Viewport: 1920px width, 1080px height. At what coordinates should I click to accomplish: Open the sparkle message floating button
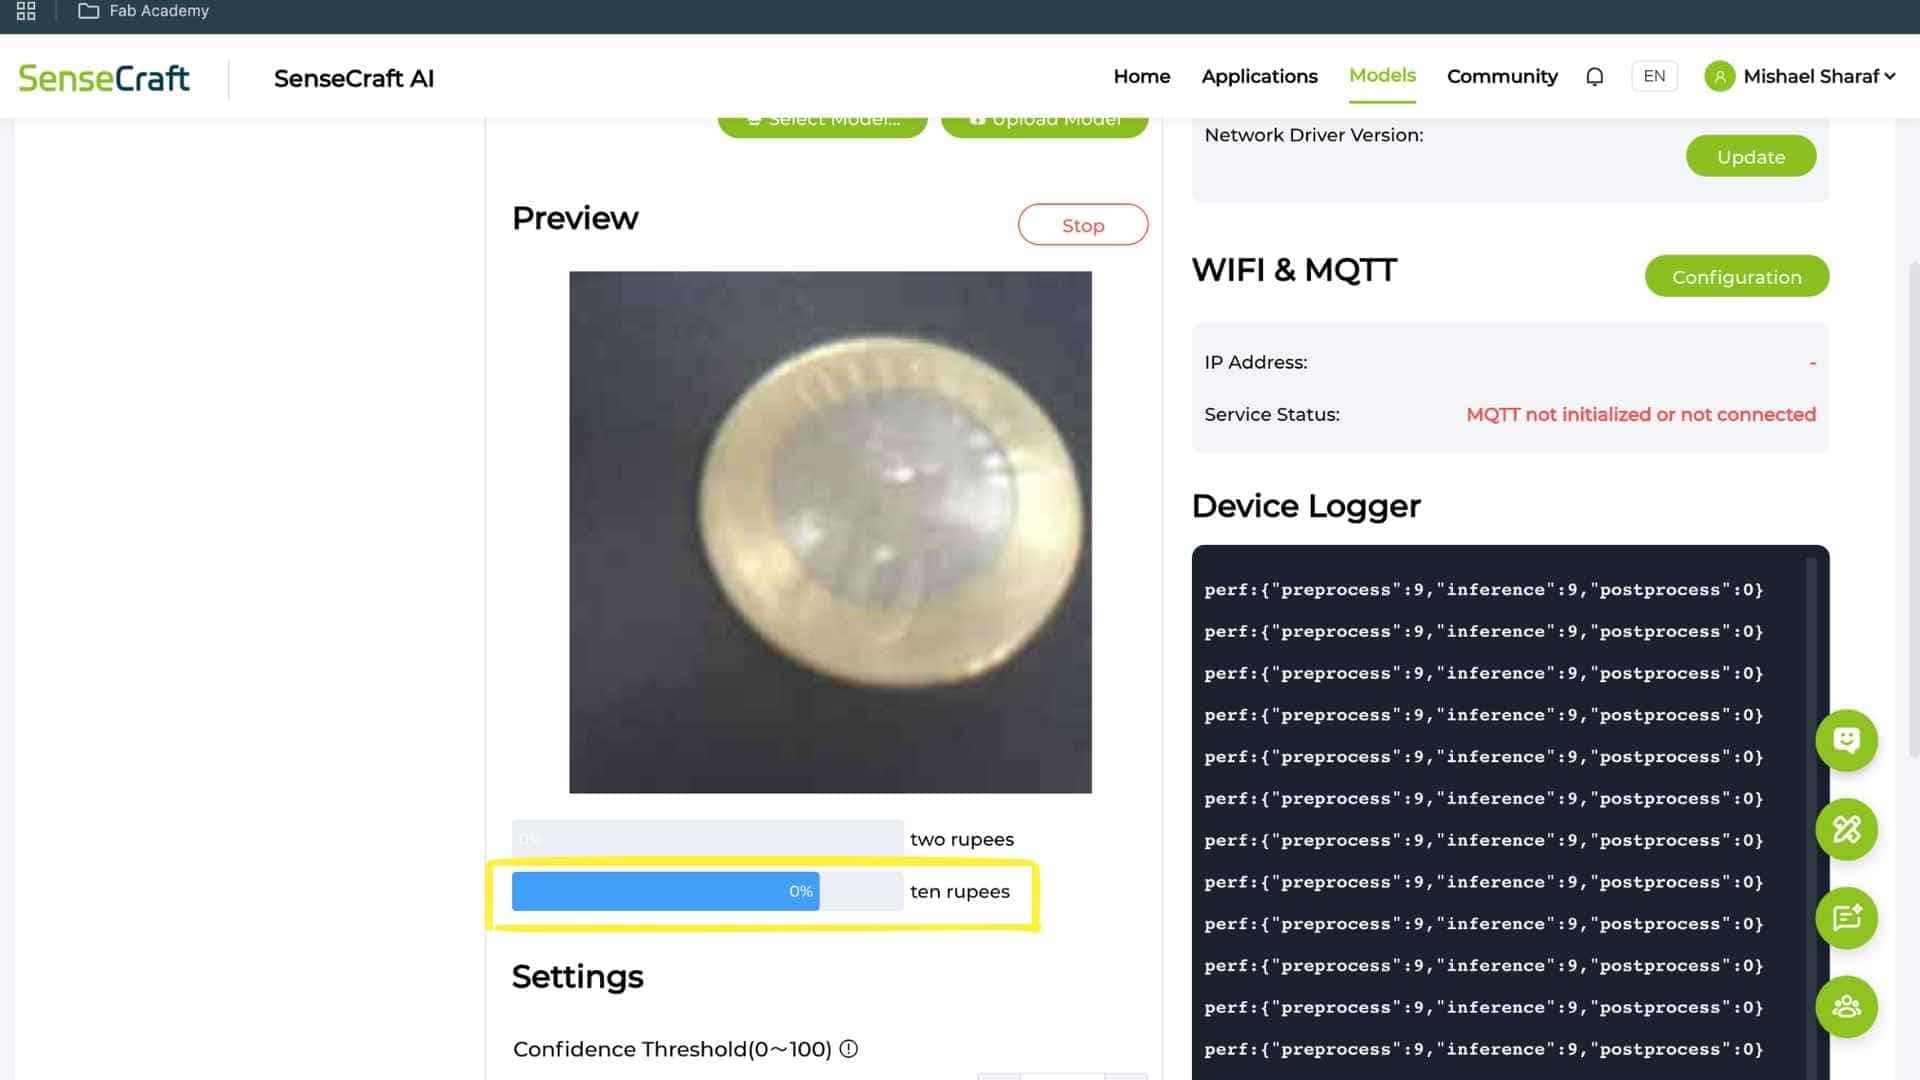tap(1845, 918)
